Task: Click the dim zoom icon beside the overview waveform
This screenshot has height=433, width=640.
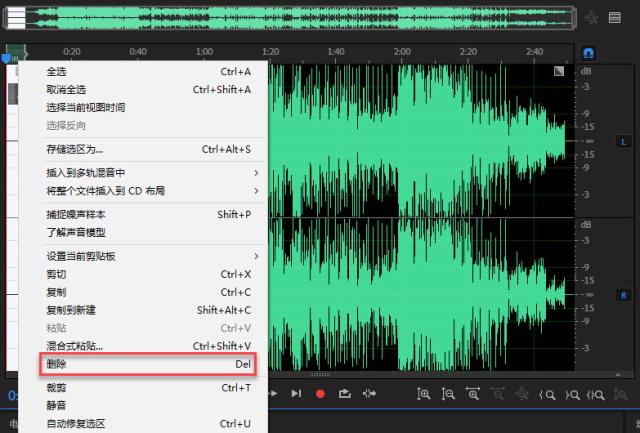Action: pyautogui.click(x=591, y=18)
